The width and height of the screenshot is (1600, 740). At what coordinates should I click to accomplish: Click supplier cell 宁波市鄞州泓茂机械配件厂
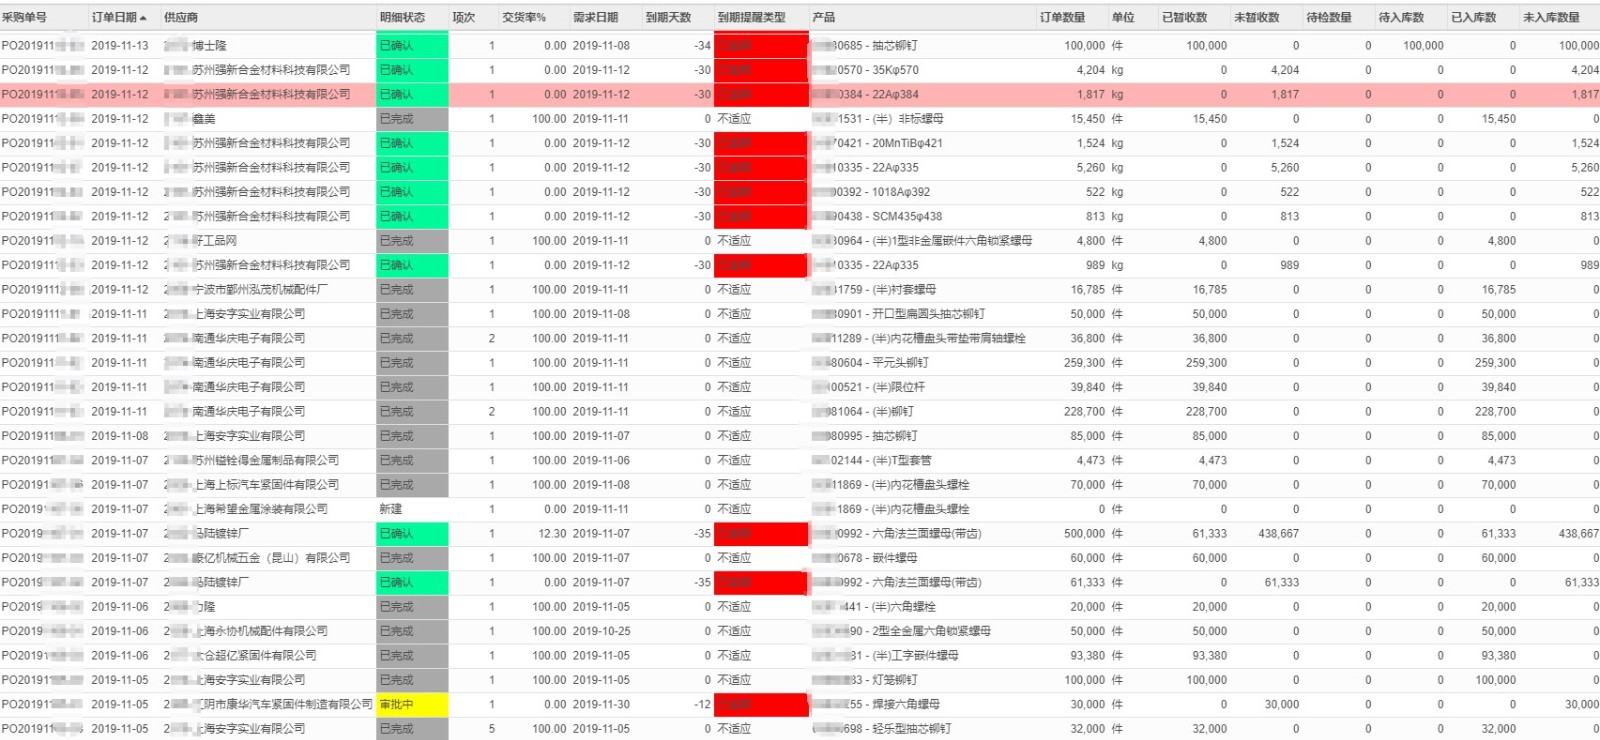[260, 290]
